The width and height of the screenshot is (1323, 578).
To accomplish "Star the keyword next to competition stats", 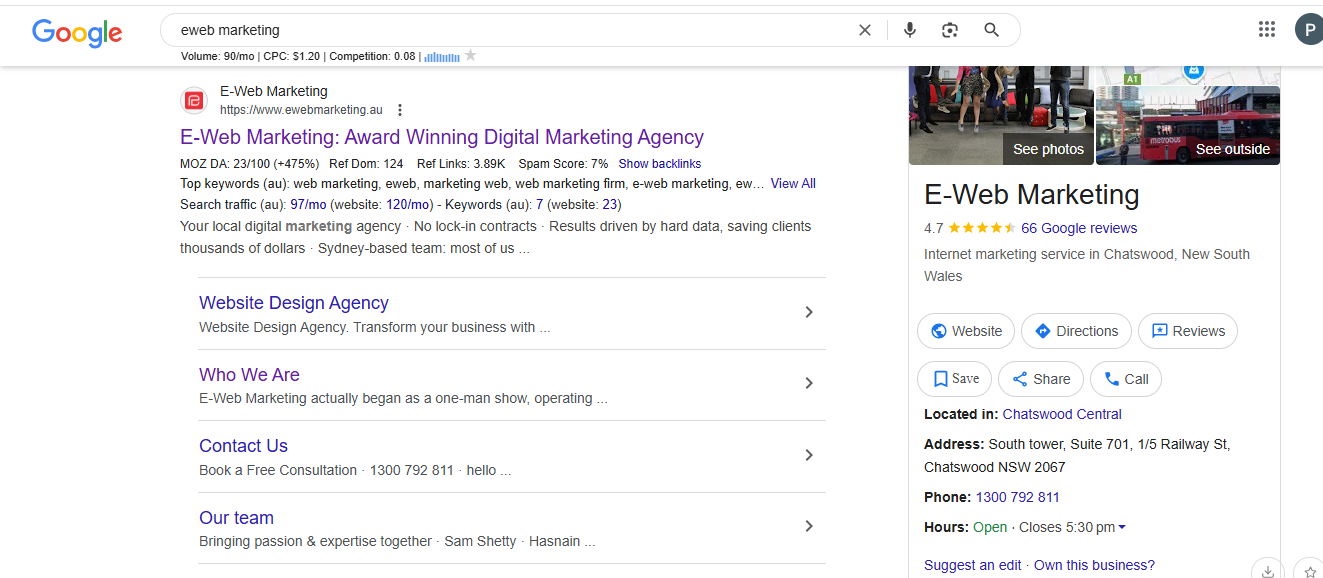I will [x=471, y=56].
